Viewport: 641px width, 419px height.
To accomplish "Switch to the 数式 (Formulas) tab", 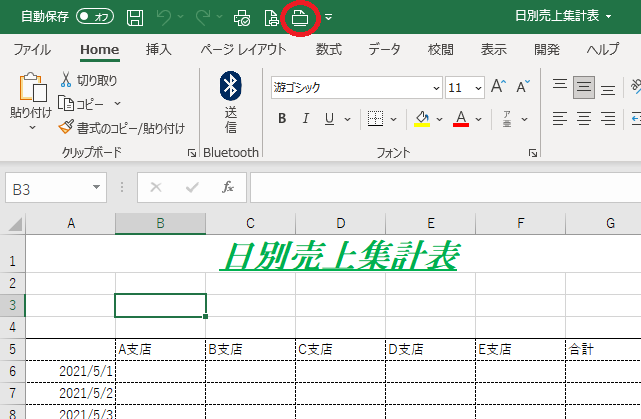I will (328, 50).
